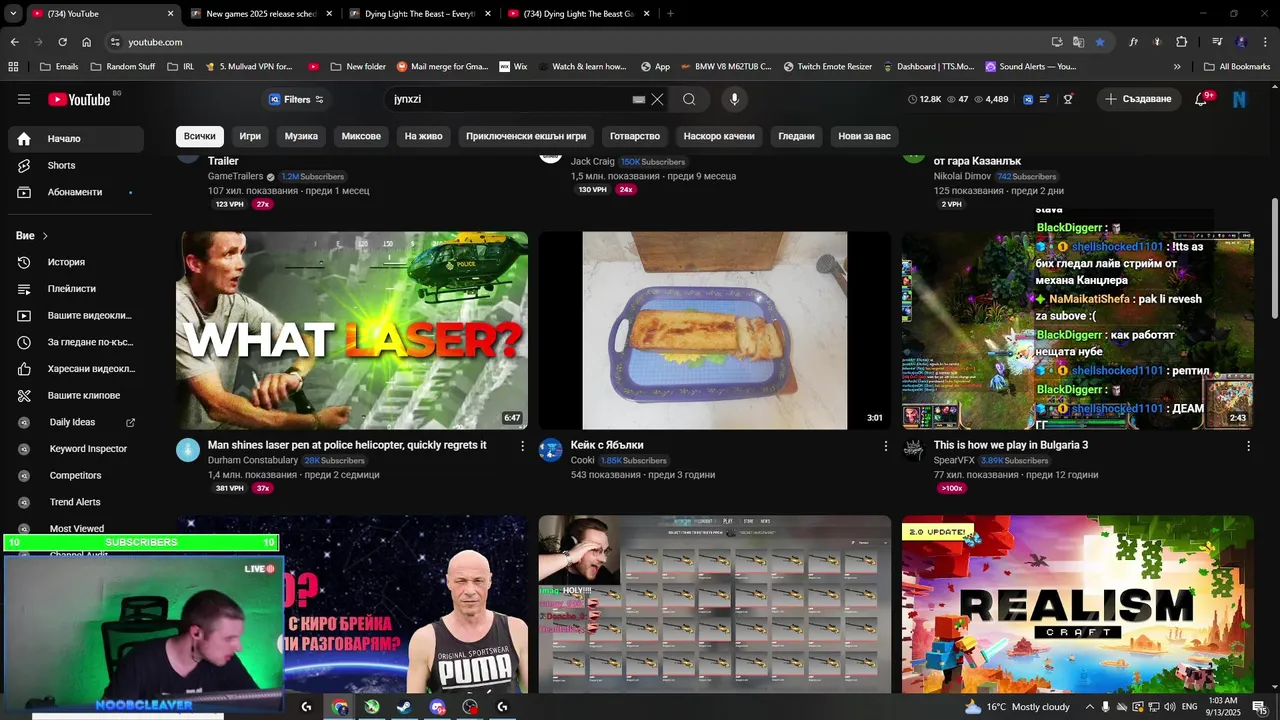This screenshot has height=720, width=1280.
Task: Select the Наскоро качени chip
Action: 719,136
